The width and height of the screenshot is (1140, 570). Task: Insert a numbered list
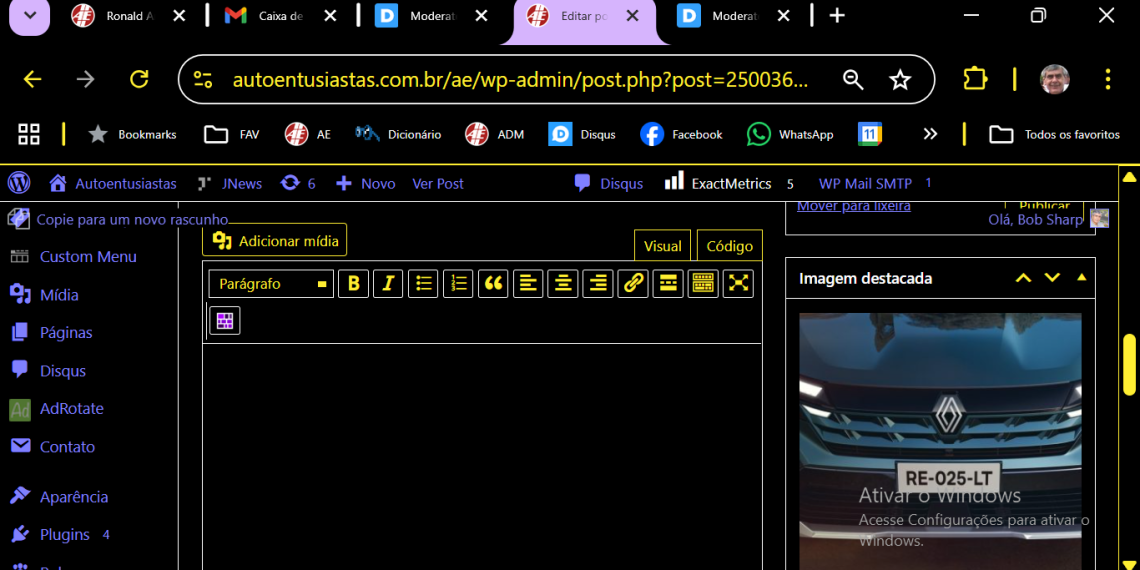click(x=458, y=284)
